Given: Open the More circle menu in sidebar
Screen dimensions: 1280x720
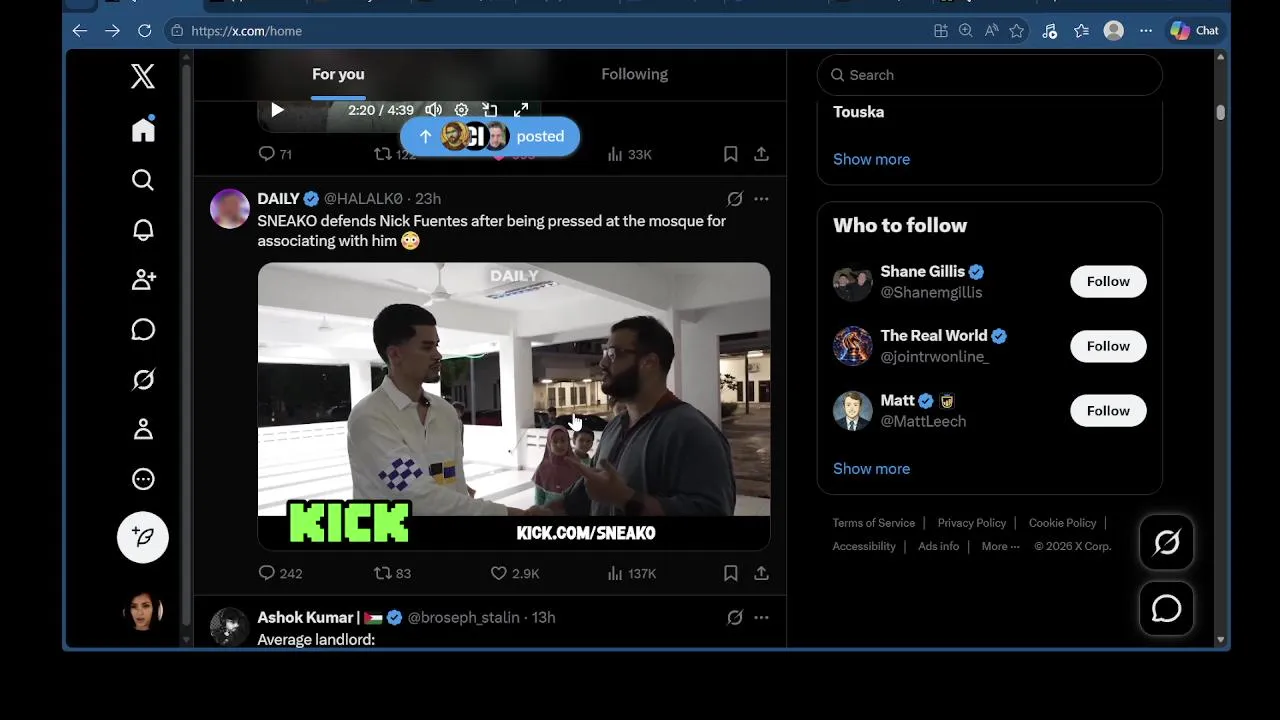Looking at the screenshot, I should coord(143,479).
